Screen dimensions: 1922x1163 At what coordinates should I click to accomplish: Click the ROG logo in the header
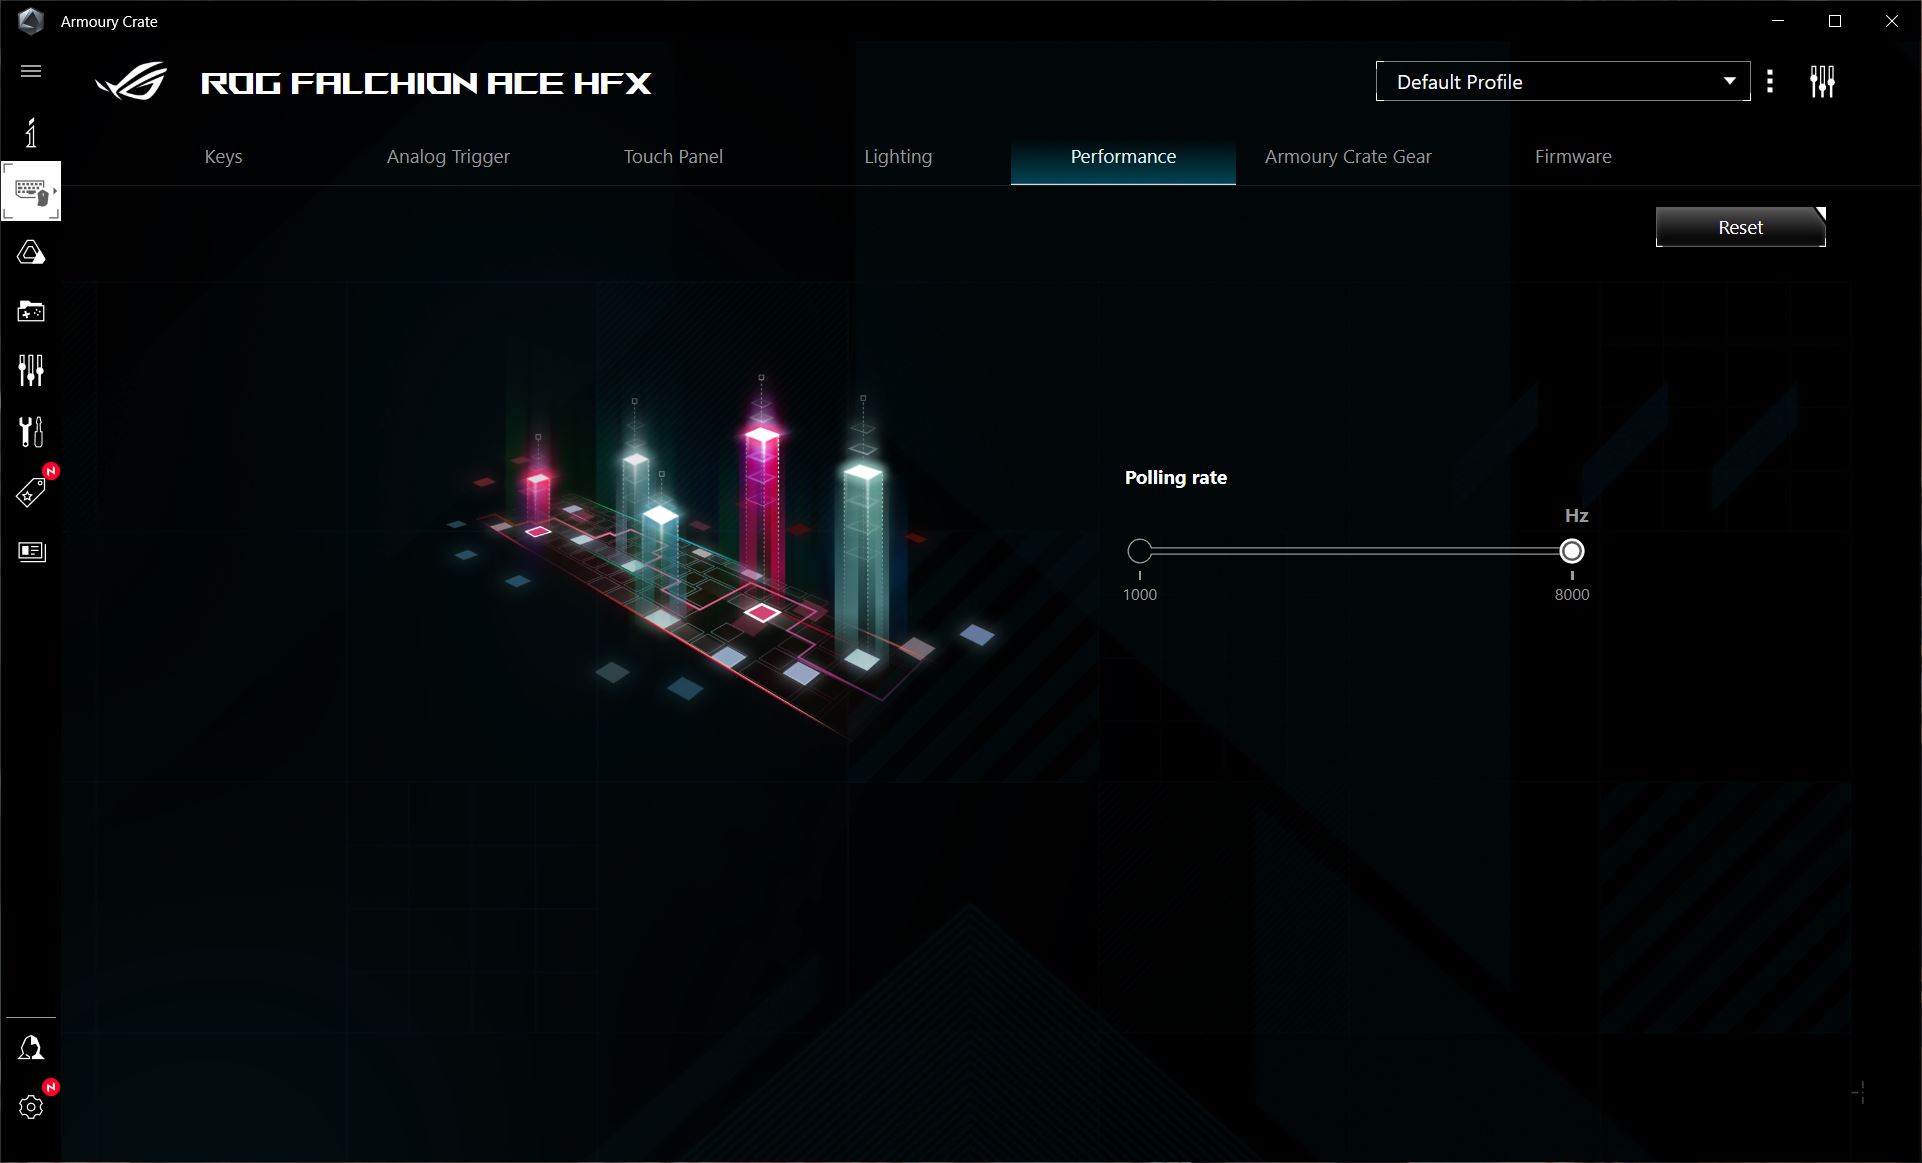[x=131, y=82]
